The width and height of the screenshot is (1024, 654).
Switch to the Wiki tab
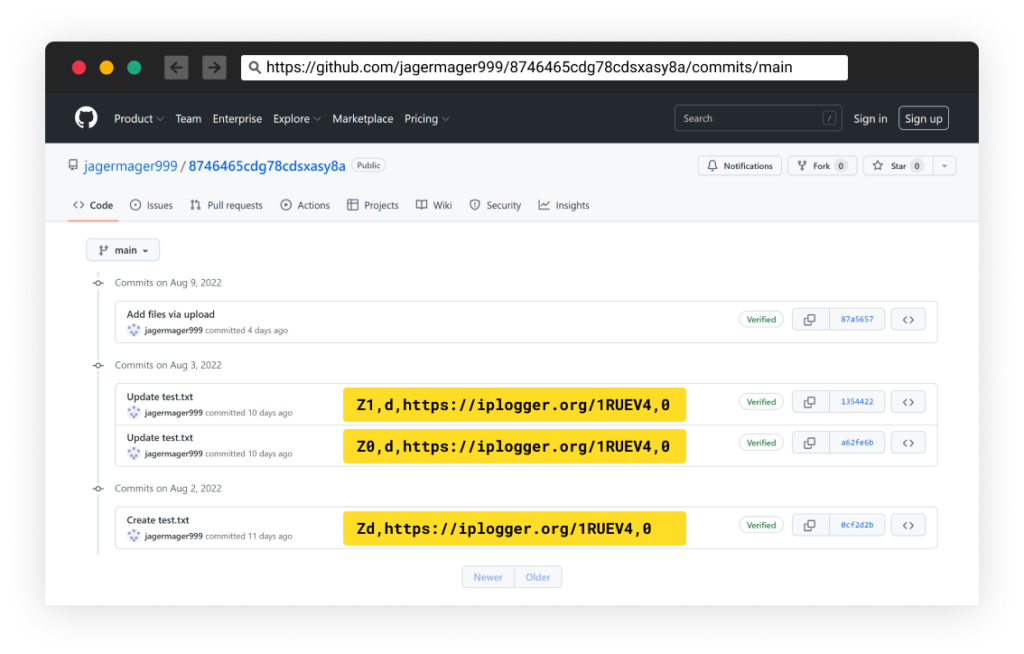coord(434,205)
